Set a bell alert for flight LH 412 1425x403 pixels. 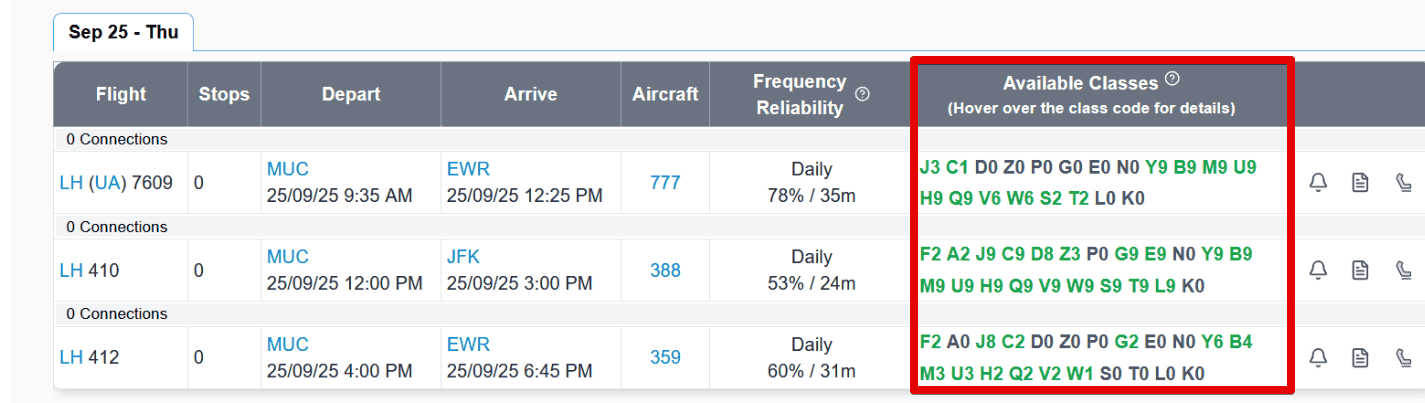[1318, 357]
